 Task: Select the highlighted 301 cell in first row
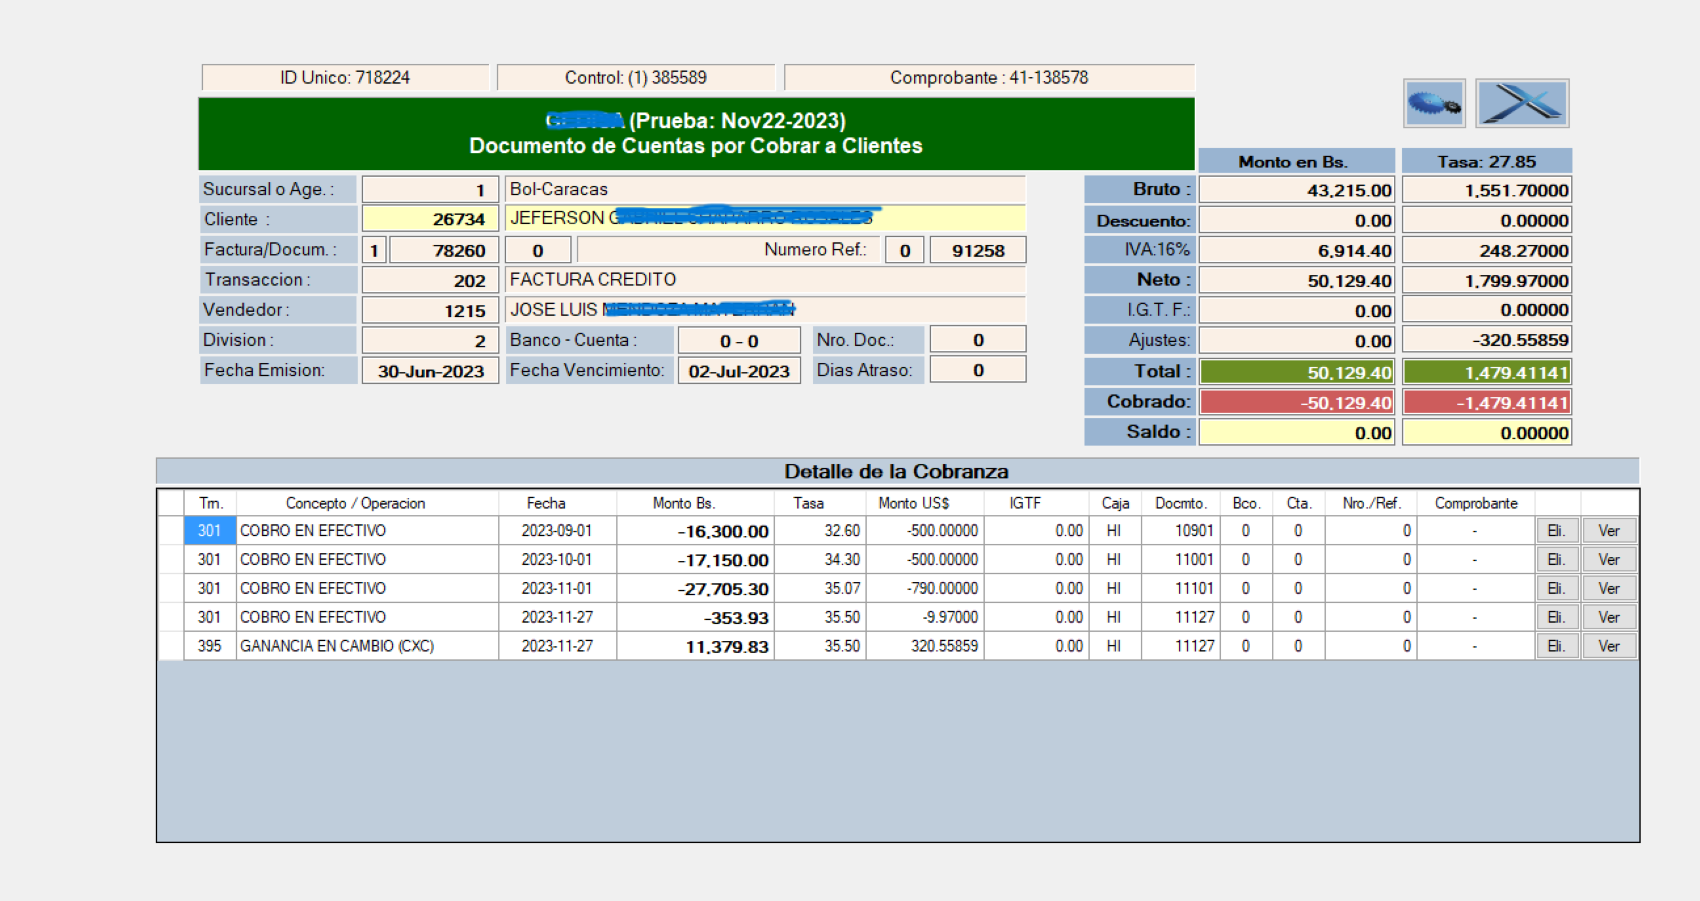pos(209,531)
